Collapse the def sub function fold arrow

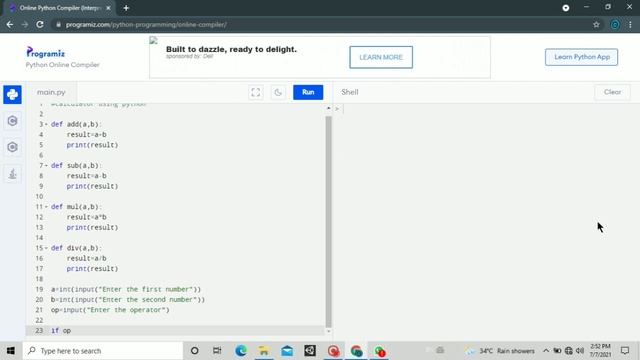pyautogui.click(x=46, y=165)
